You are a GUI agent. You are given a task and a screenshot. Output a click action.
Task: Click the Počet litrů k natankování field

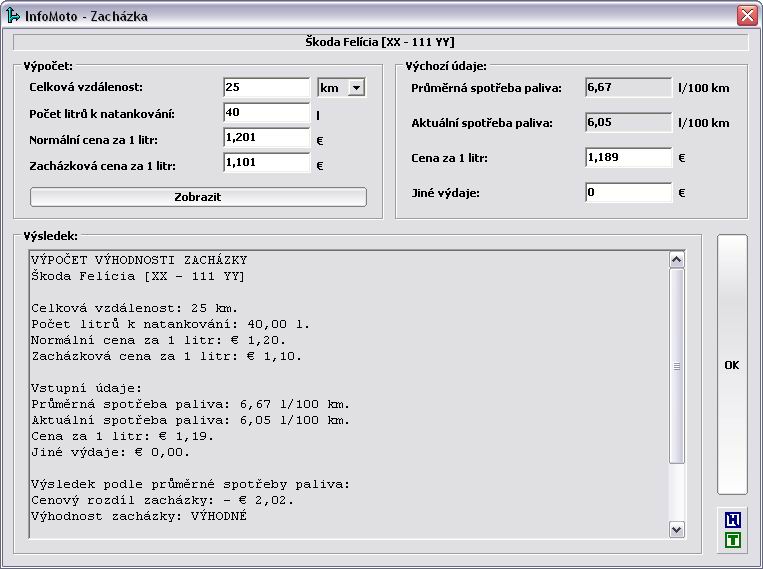[x=267, y=112]
